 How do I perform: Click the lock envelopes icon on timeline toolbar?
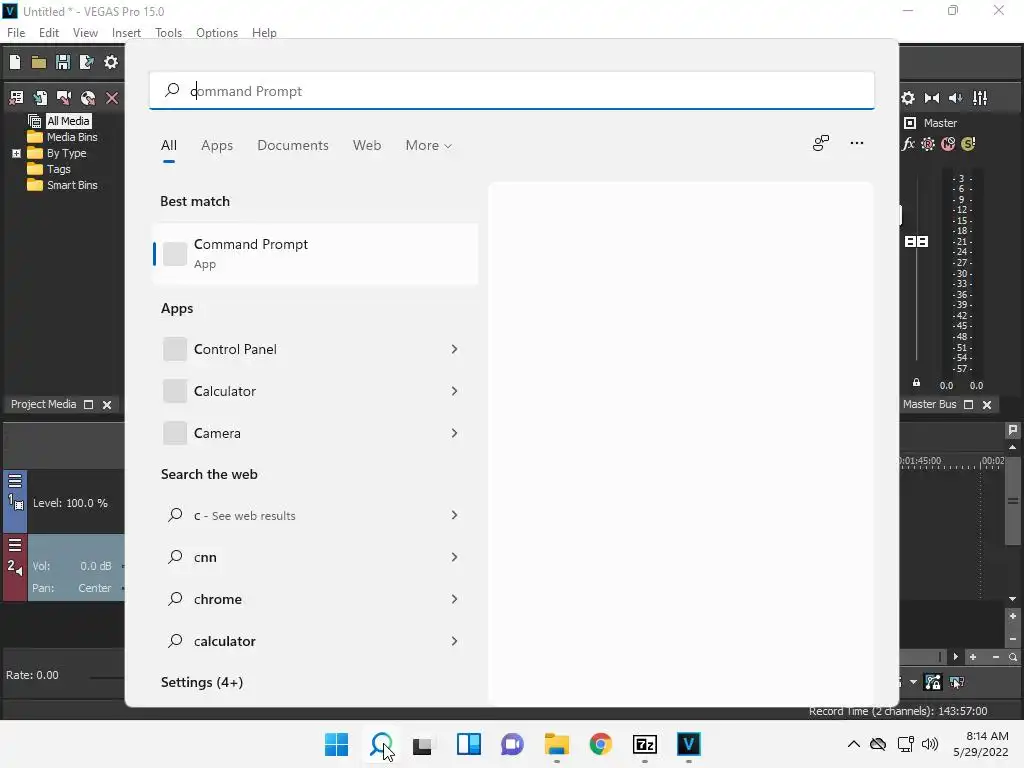933,682
